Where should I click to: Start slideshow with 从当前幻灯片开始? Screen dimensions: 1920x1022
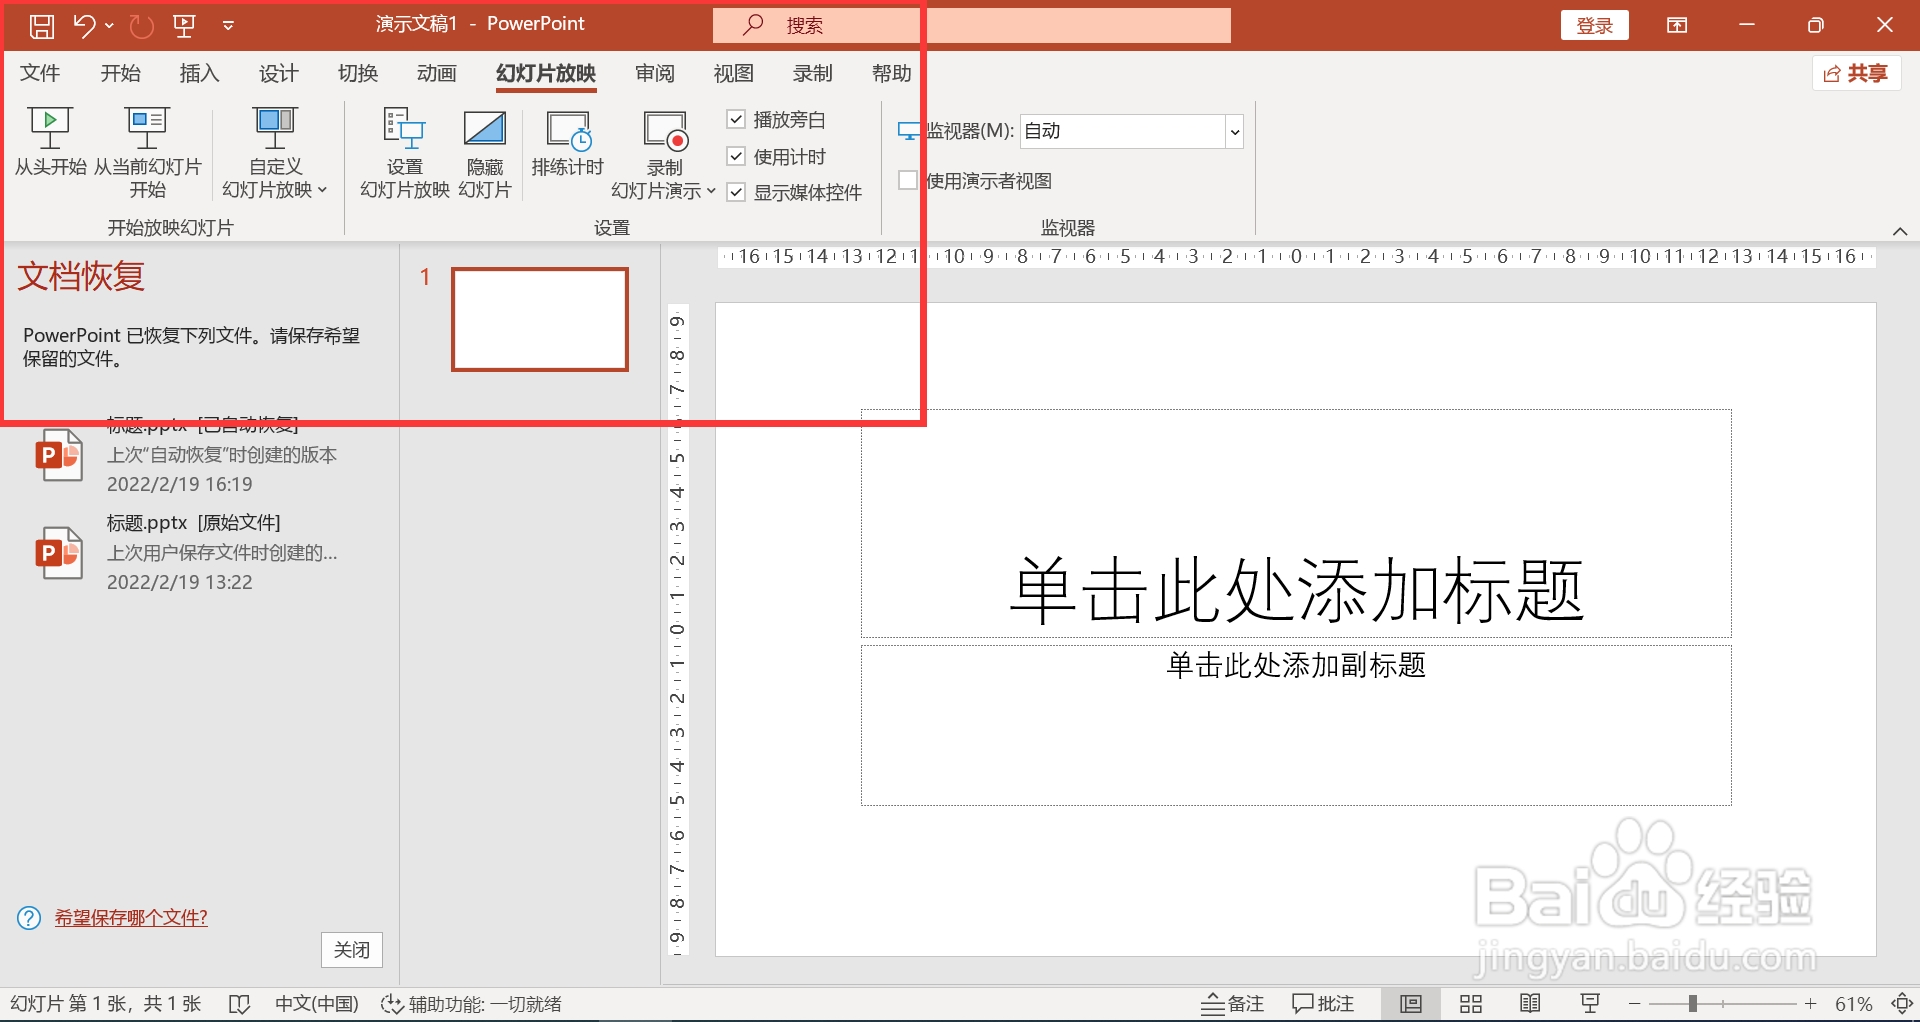[148, 152]
